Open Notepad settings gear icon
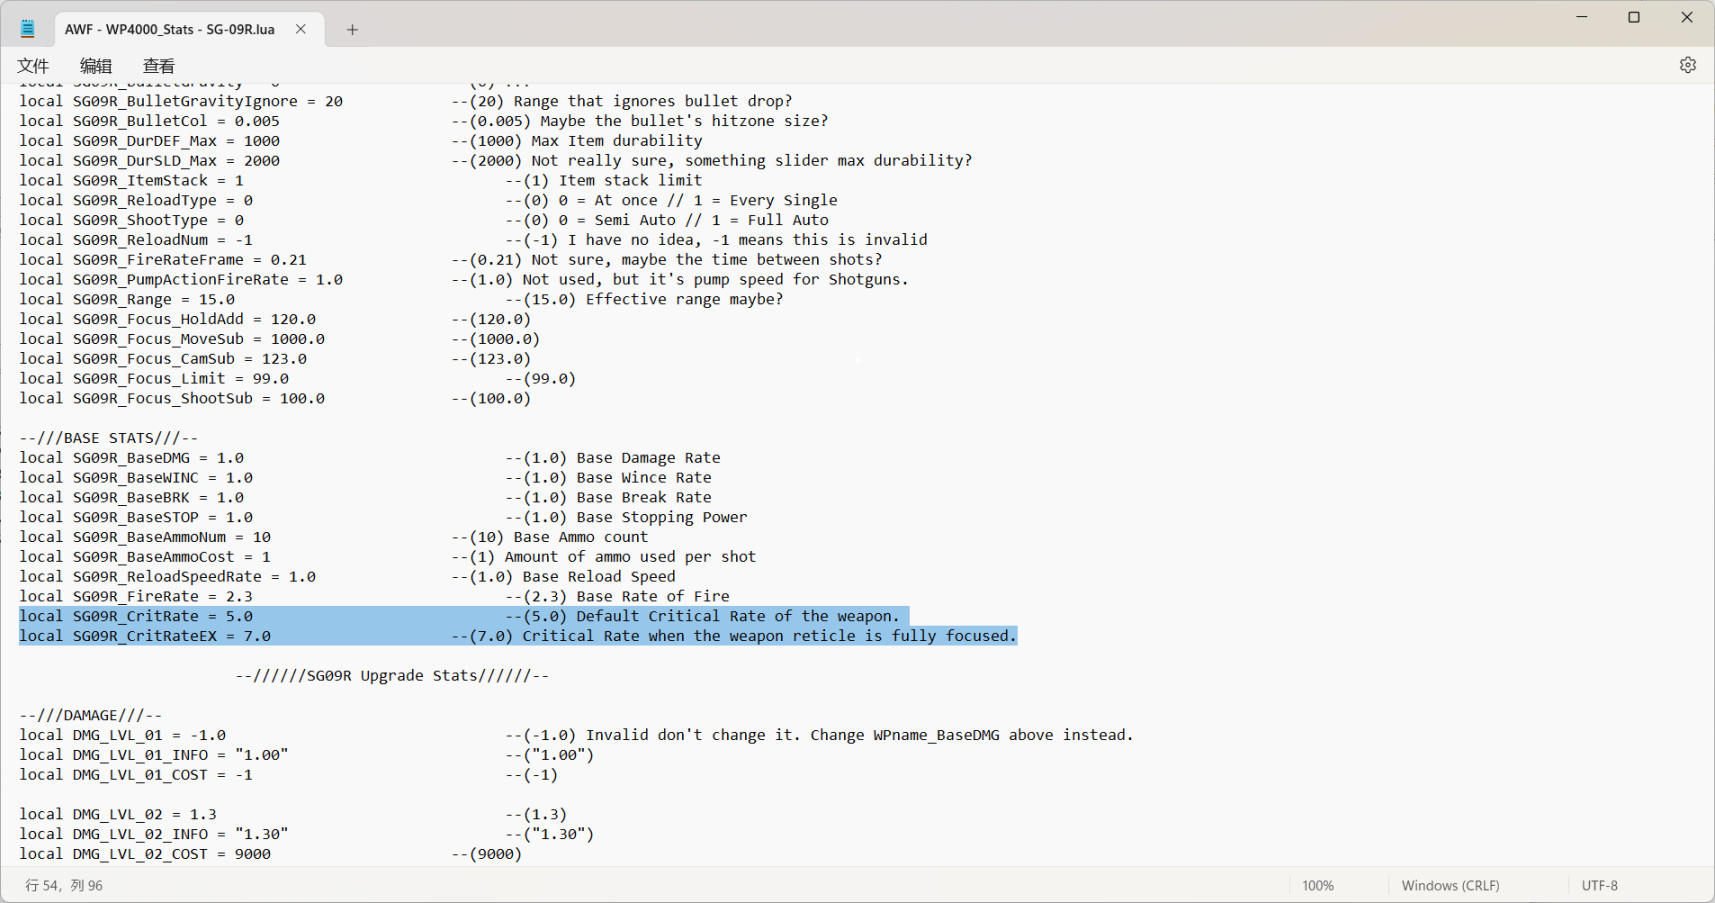Viewport: 1715px width, 903px height. [1687, 65]
